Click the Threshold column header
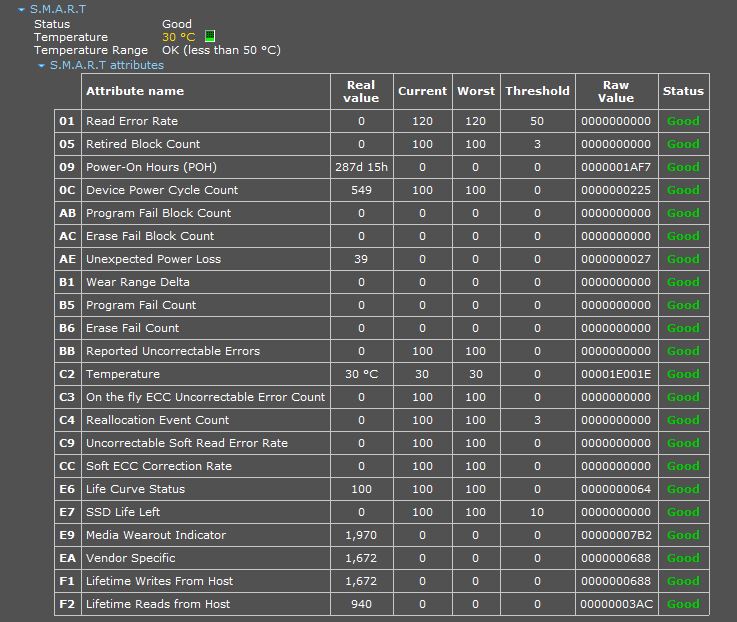The width and height of the screenshot is (737, 622). click(x=537, y=91)
